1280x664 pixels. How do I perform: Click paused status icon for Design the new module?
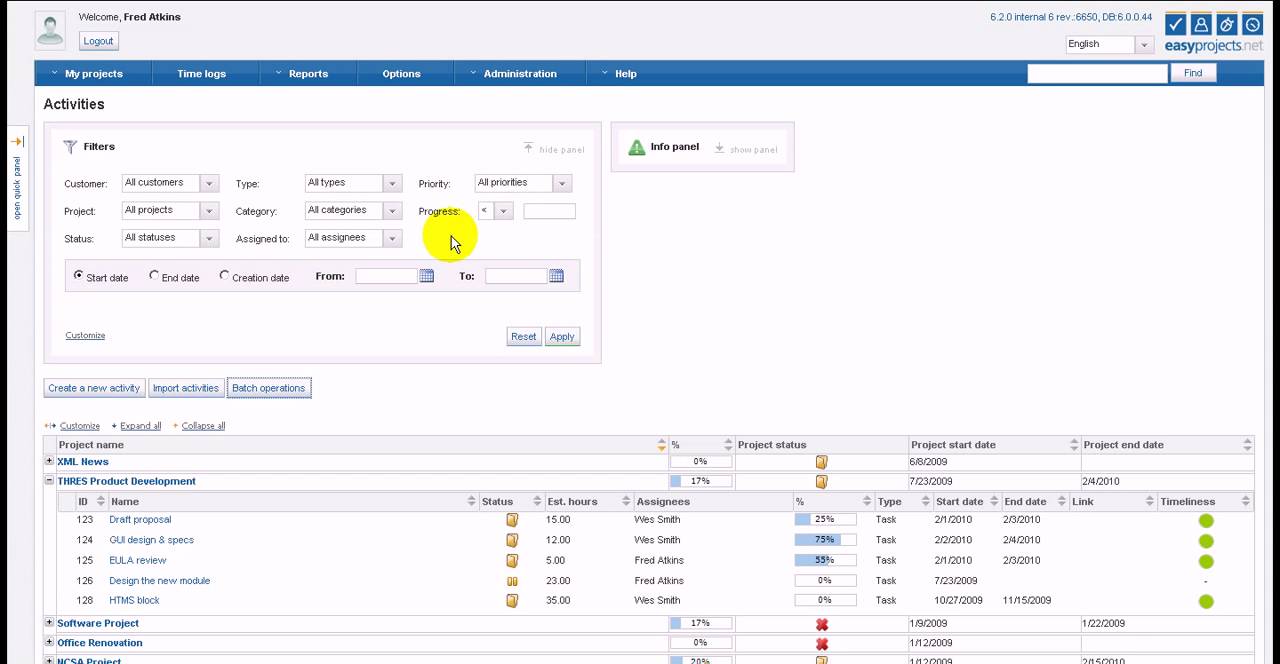(x=512, y=581)
